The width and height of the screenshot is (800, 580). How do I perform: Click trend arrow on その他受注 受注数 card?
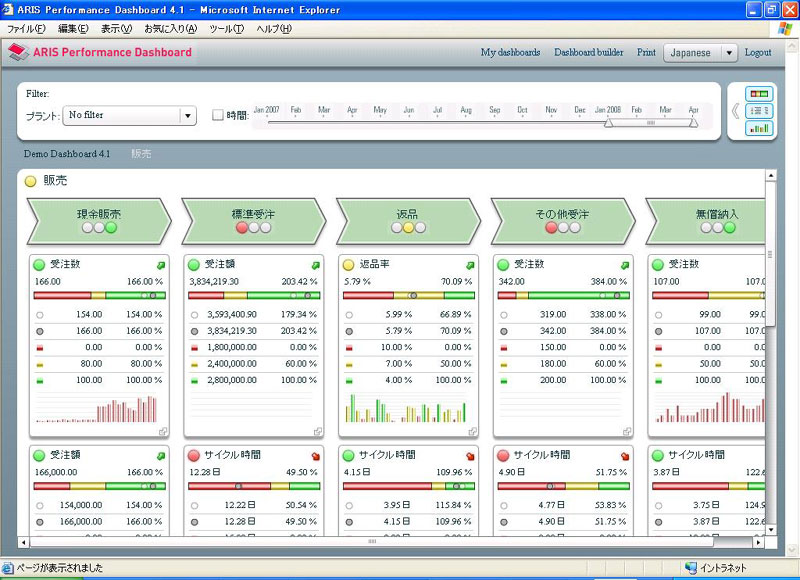click(x=624, y=265)
